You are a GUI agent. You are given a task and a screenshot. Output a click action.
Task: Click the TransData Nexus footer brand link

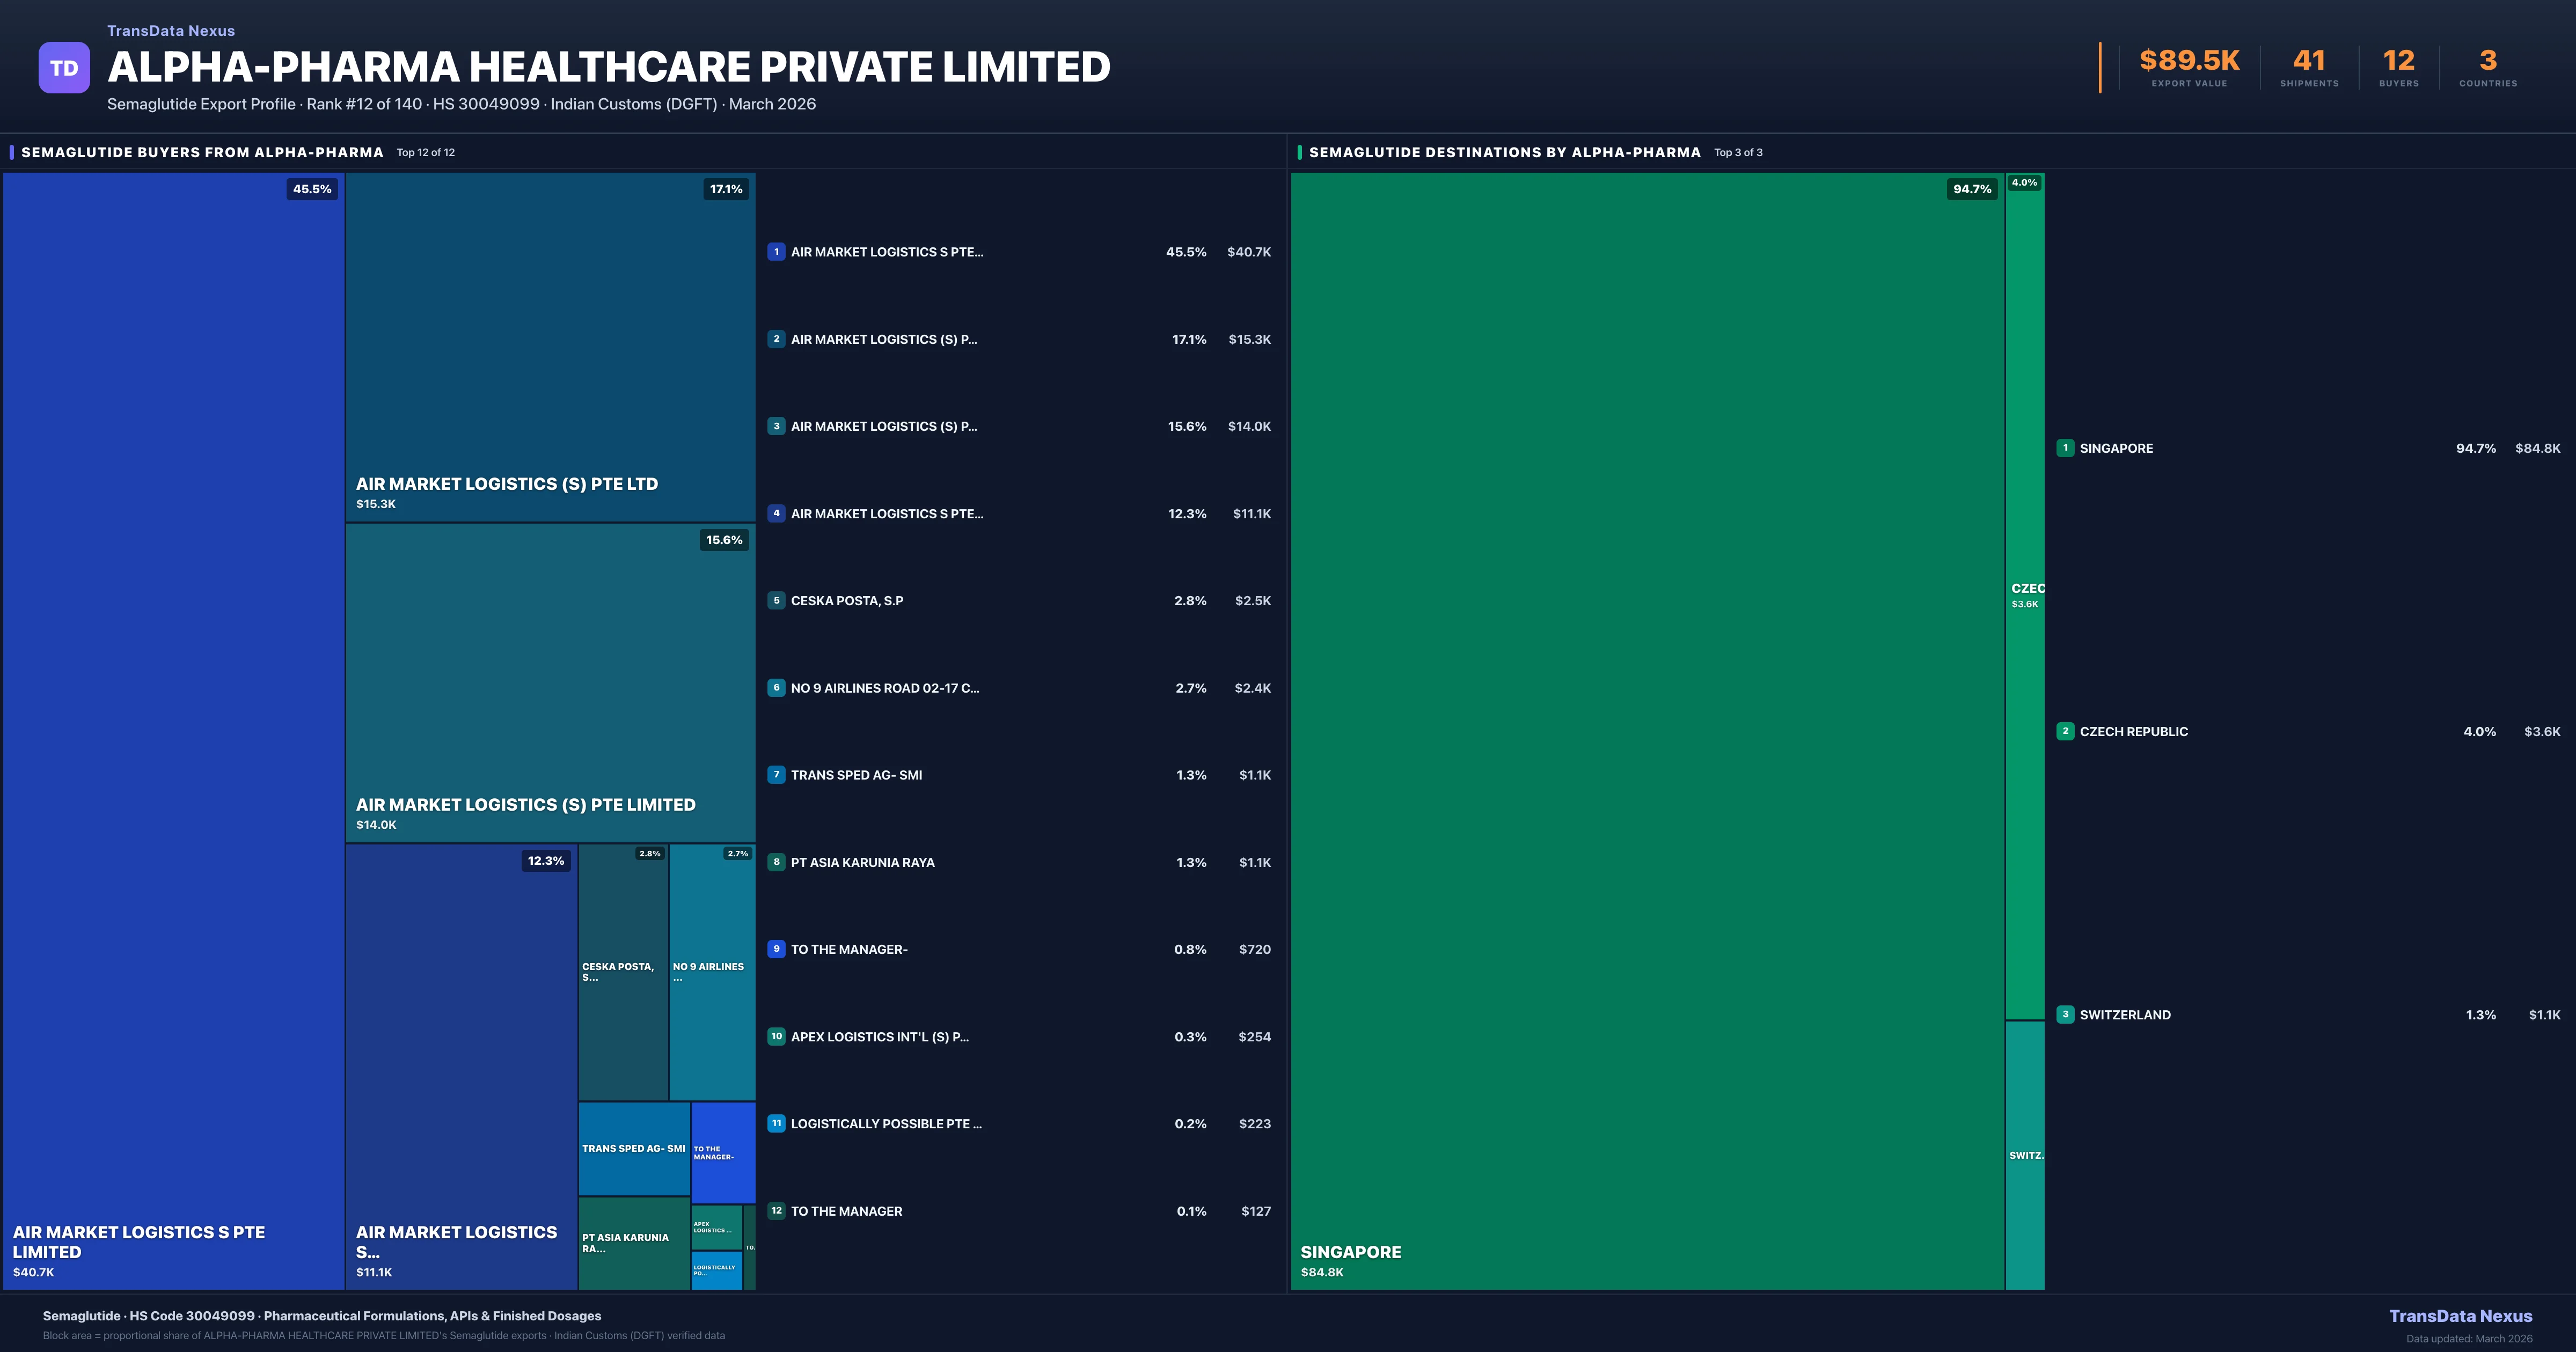[2460, 1316]
